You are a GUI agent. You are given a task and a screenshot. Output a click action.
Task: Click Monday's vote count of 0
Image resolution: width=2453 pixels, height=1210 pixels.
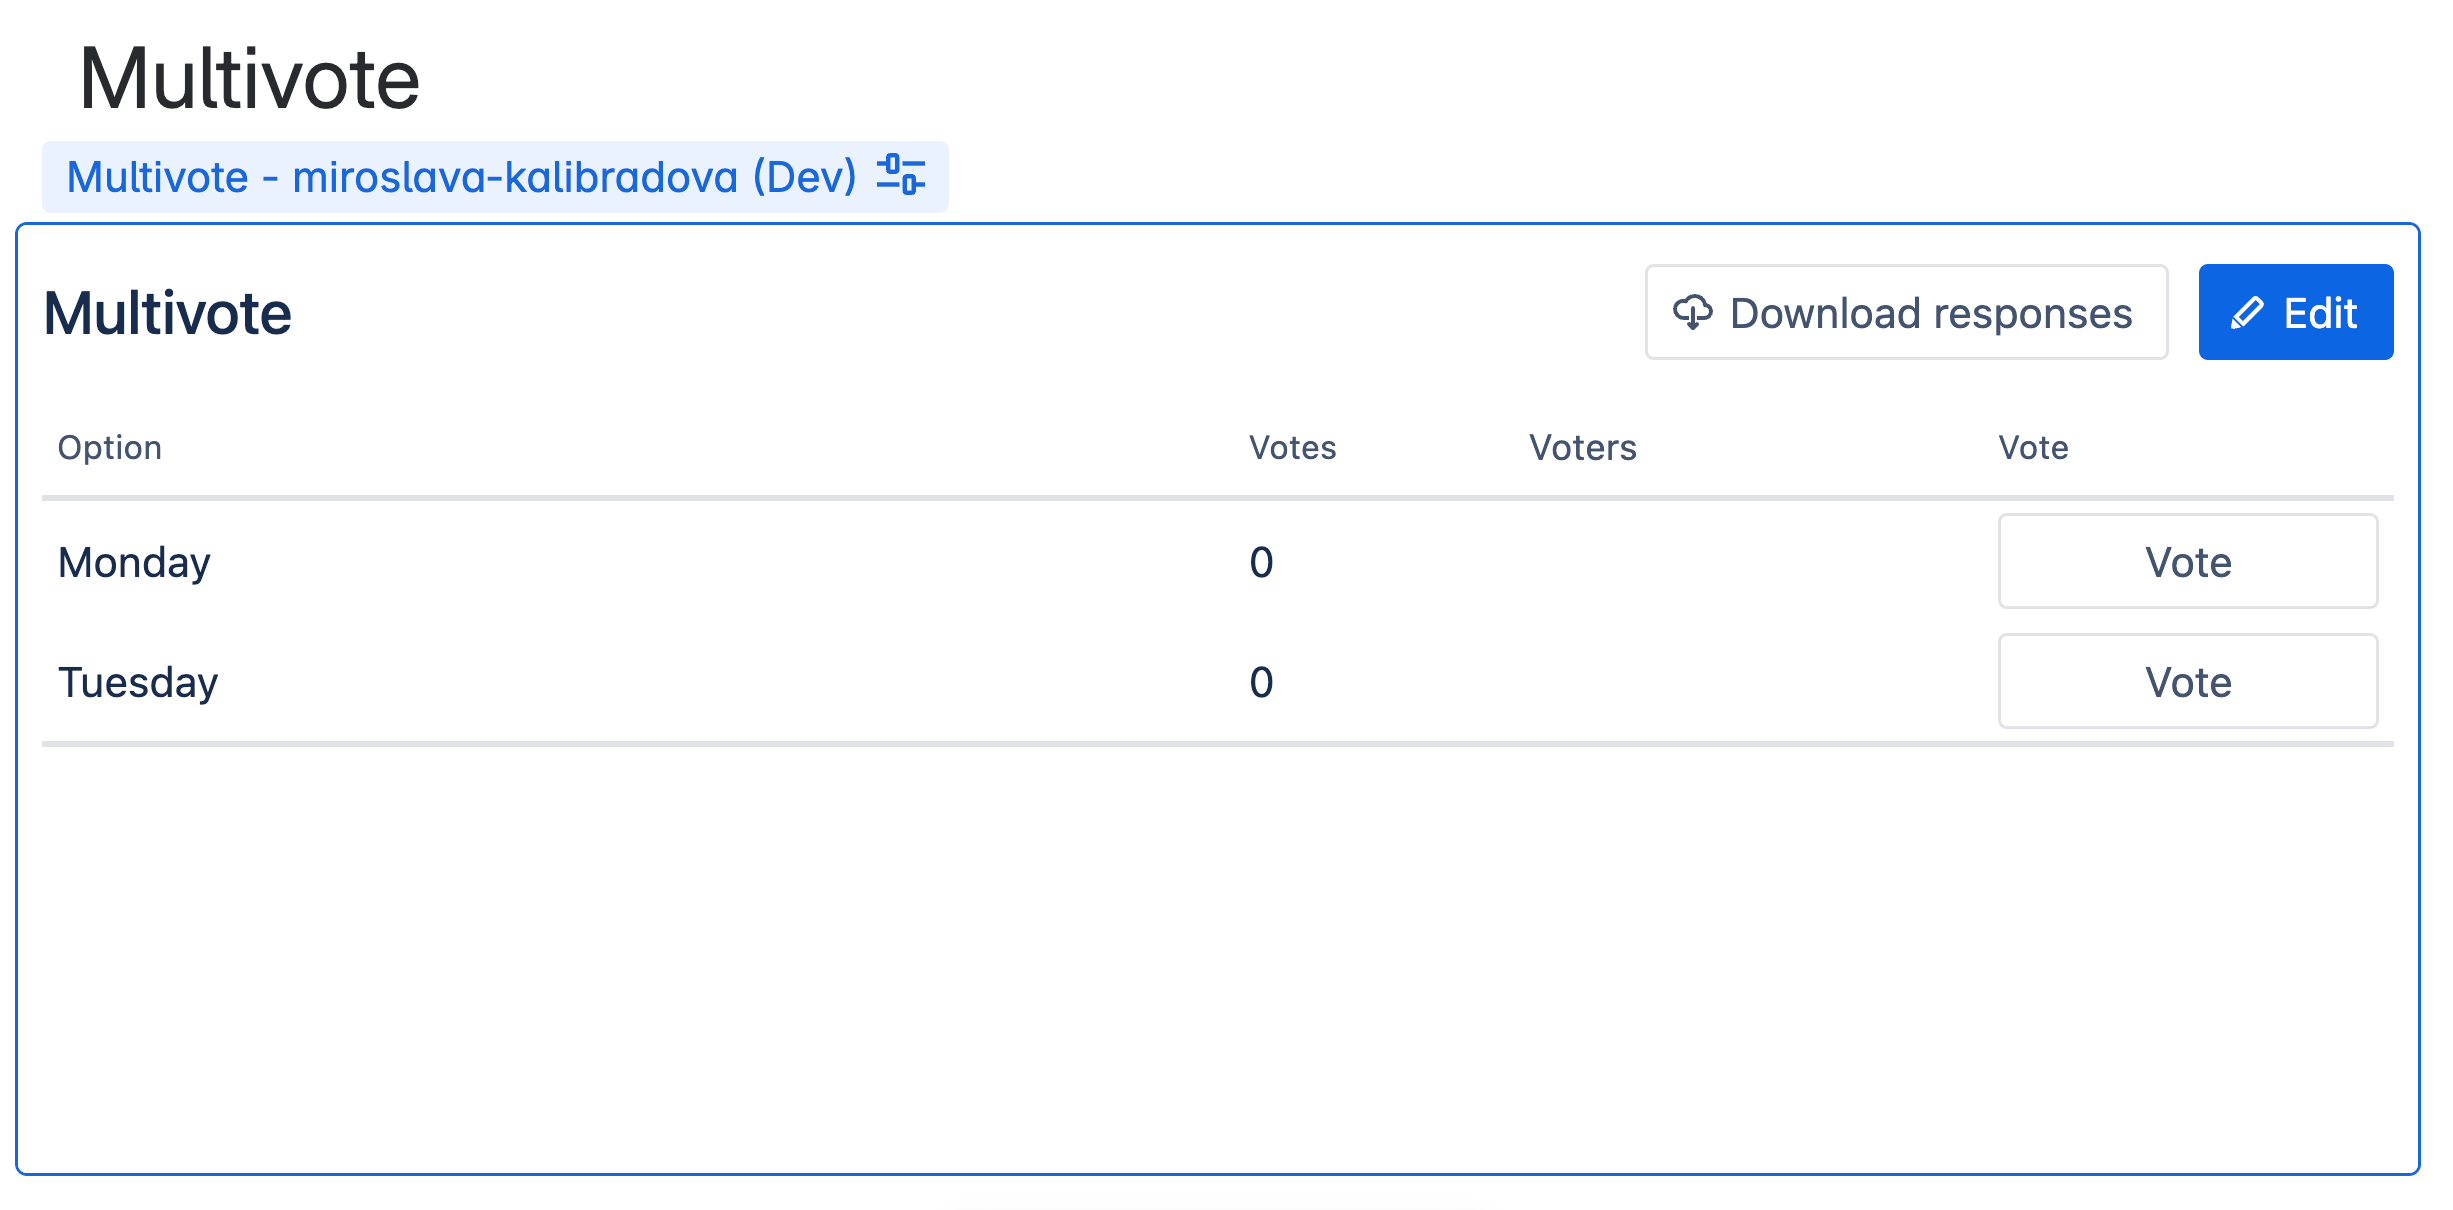1261,562
